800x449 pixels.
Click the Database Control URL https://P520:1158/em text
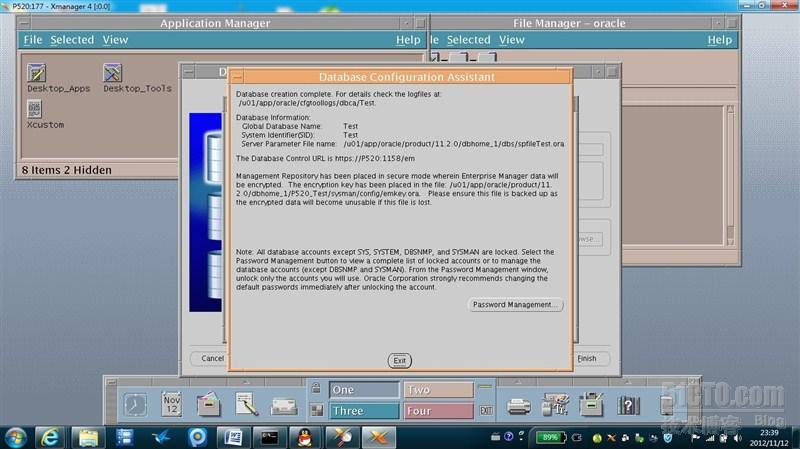(x=374, y=159)
